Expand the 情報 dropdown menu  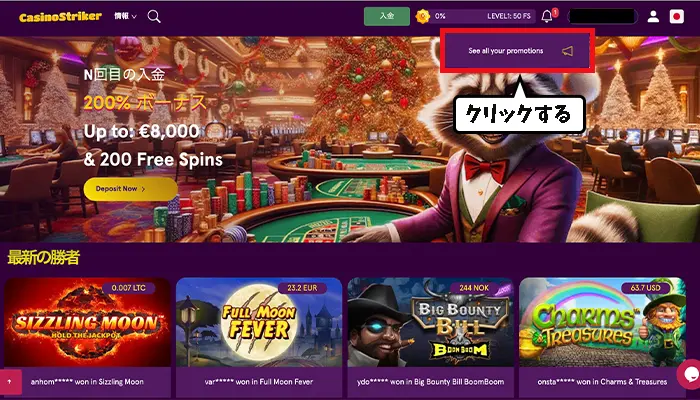click(x=125, y=16)
